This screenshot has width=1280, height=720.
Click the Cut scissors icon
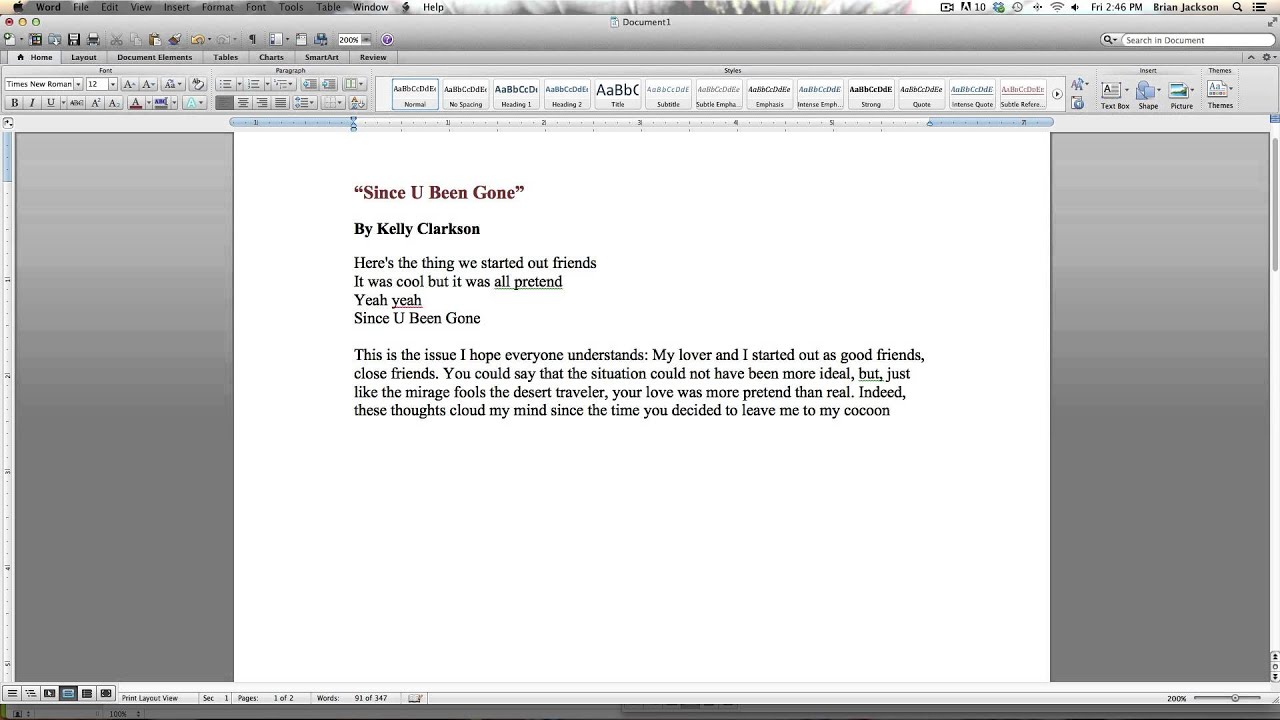[x=116, y=40]
